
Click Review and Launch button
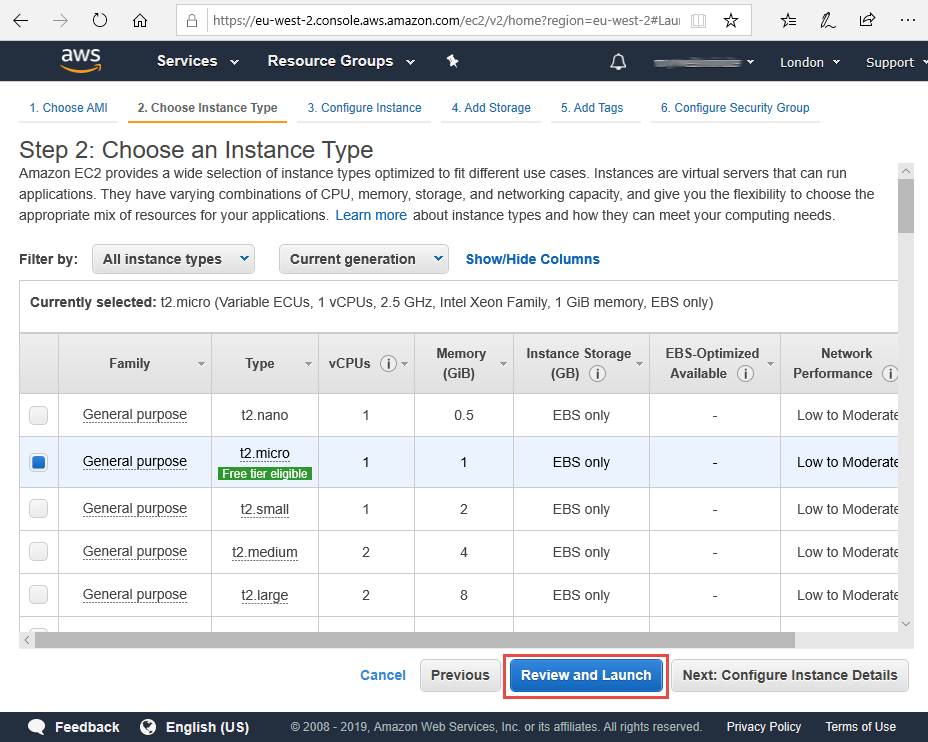(x=586, y=675)
